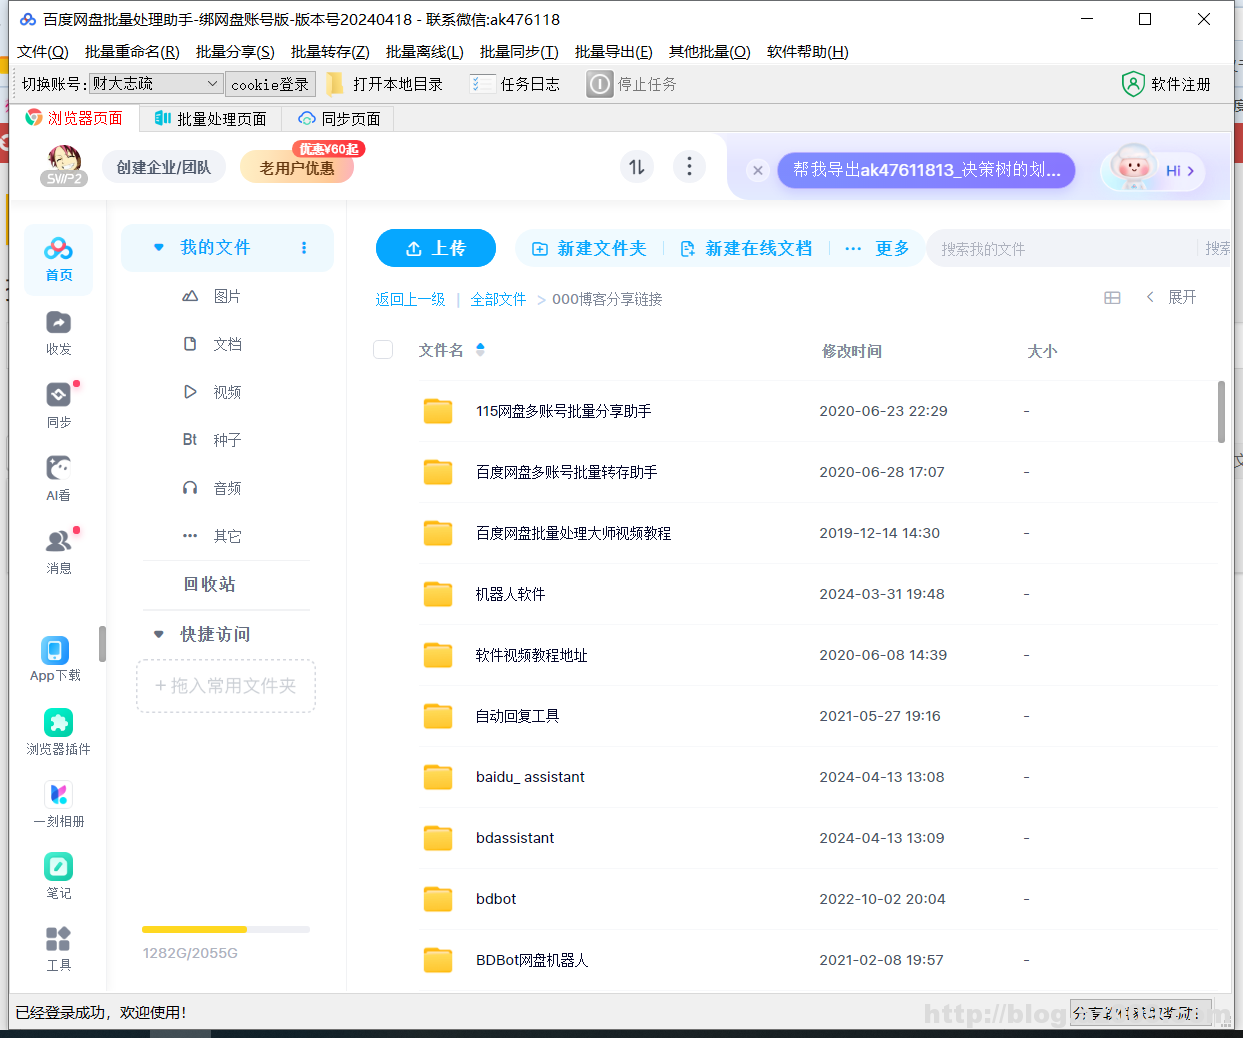Check the select-all checkbox above the file list
Image resolution: width=1243 pixels, height=1038 pixels.
click(383, 350)
